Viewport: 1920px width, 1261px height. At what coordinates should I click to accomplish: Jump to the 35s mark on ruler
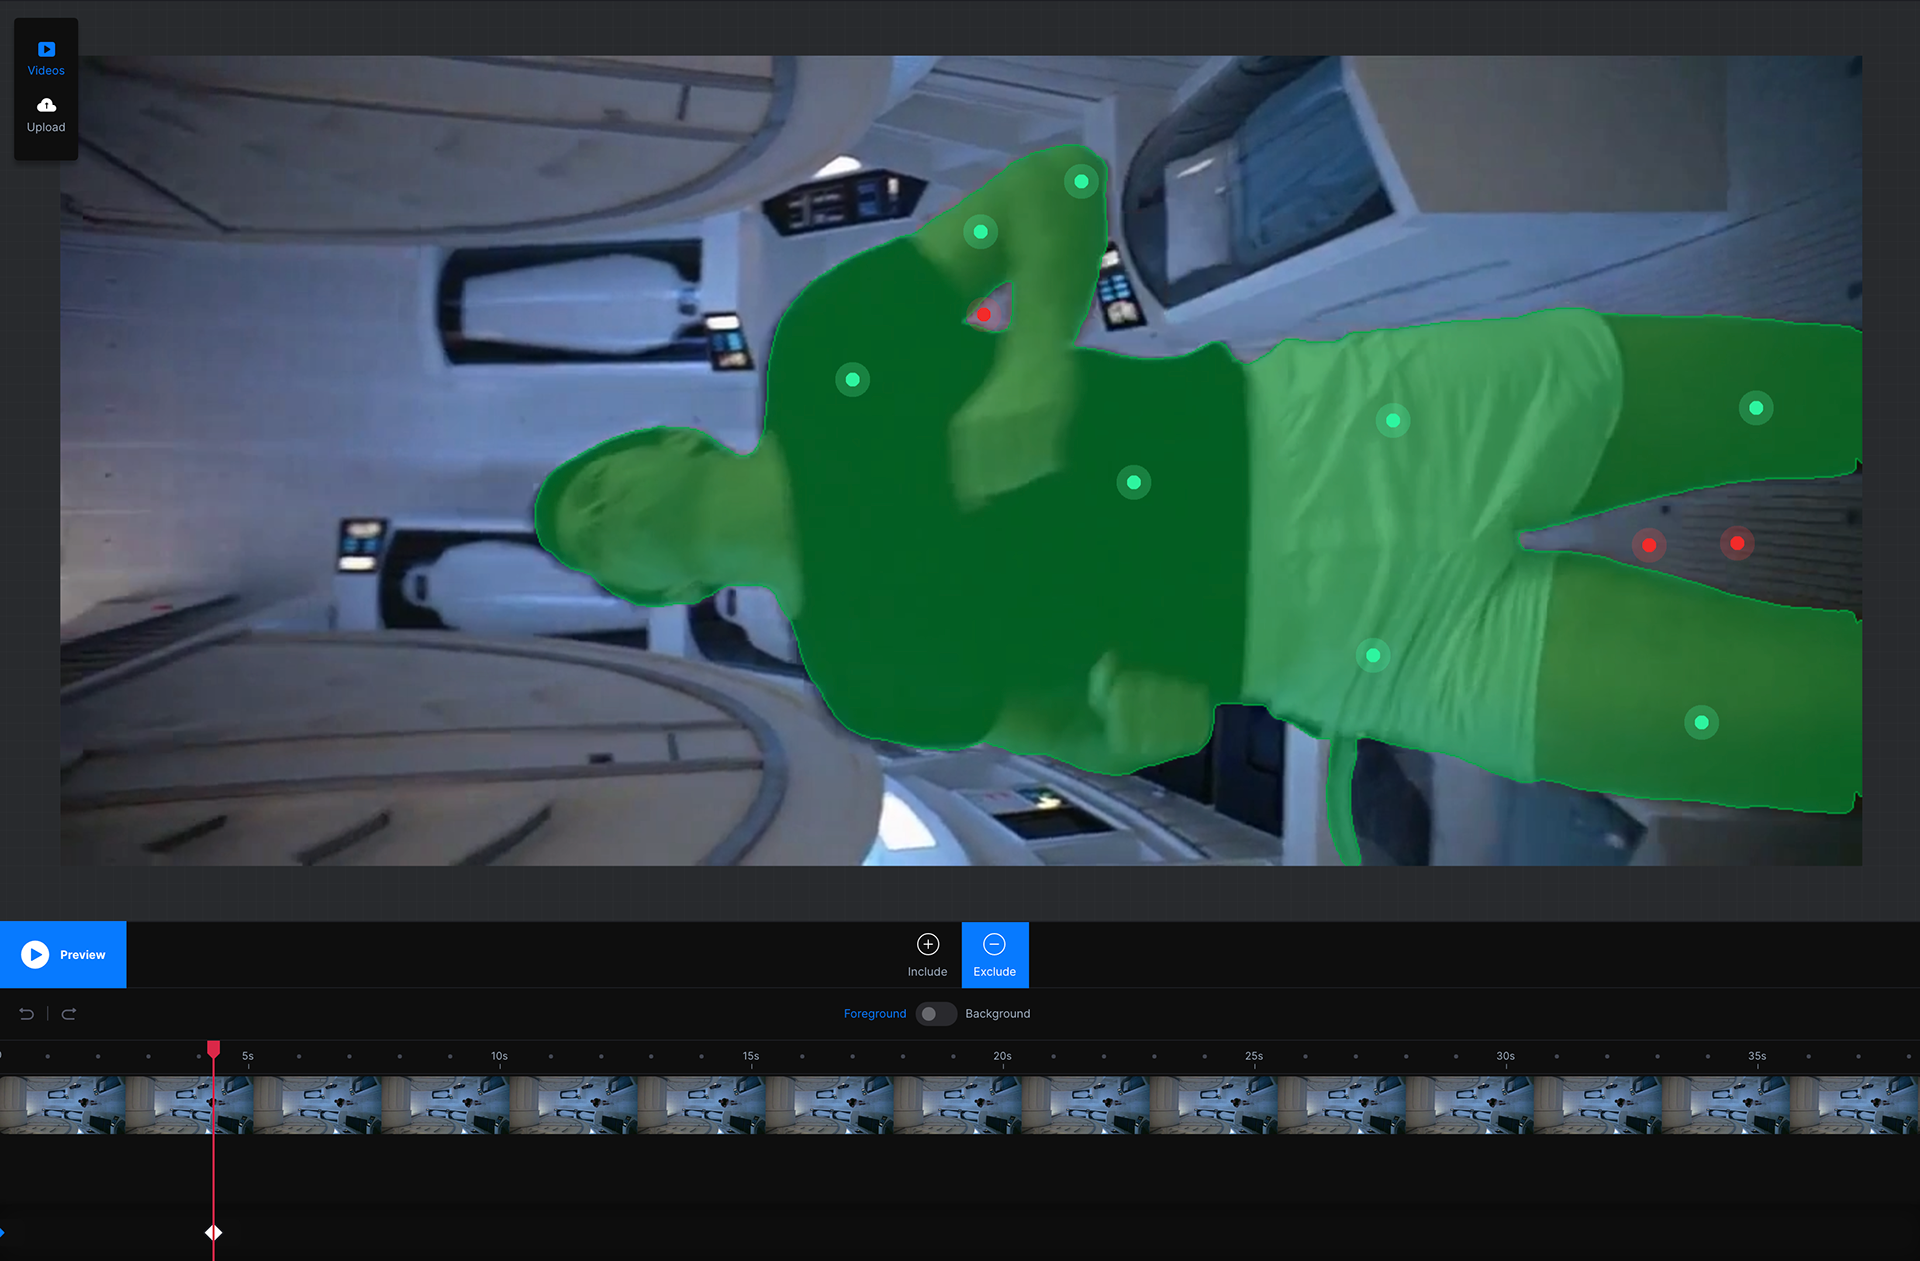point(1757,1056)
